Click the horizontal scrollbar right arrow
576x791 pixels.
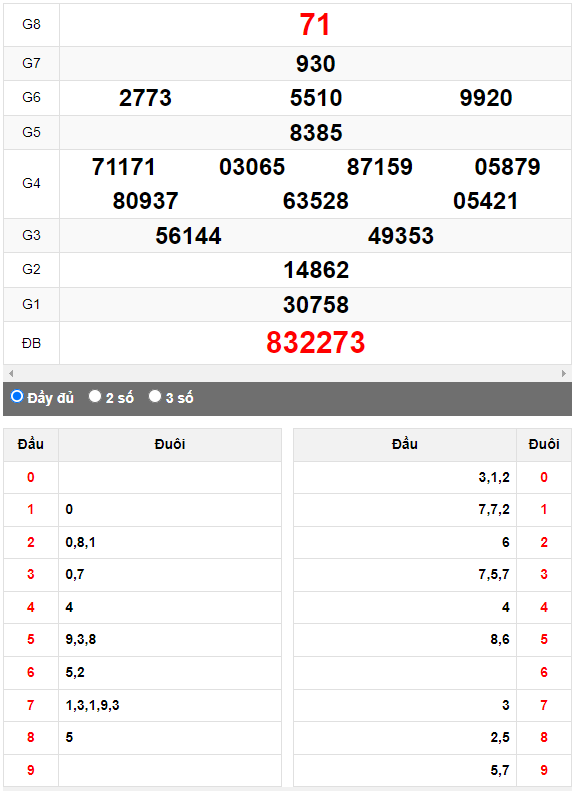(x=564, y=374)
